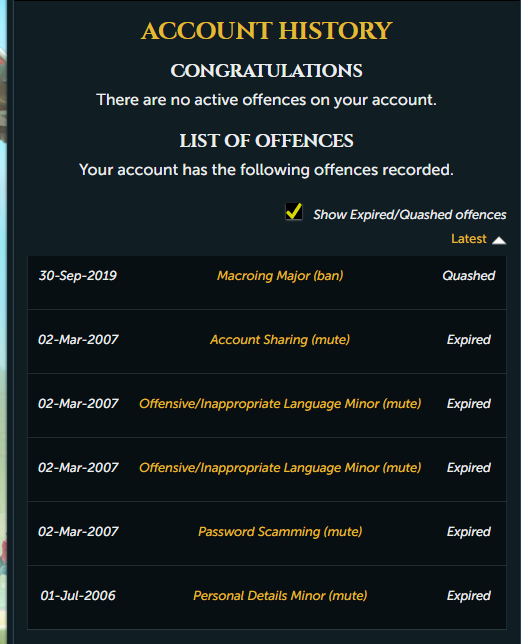The width and height of the screenshot is (521, 644).
Task: Click Expired status for Account Sharing
Action: (468, 340)
